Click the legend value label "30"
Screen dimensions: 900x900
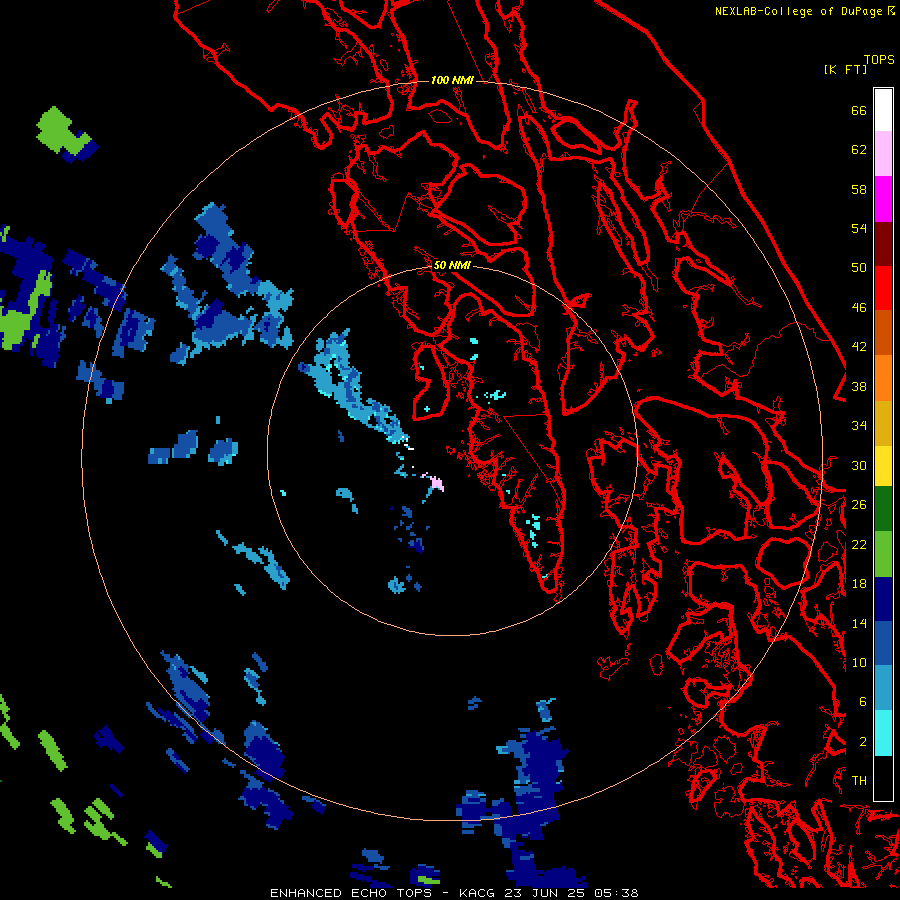point(859,465)
